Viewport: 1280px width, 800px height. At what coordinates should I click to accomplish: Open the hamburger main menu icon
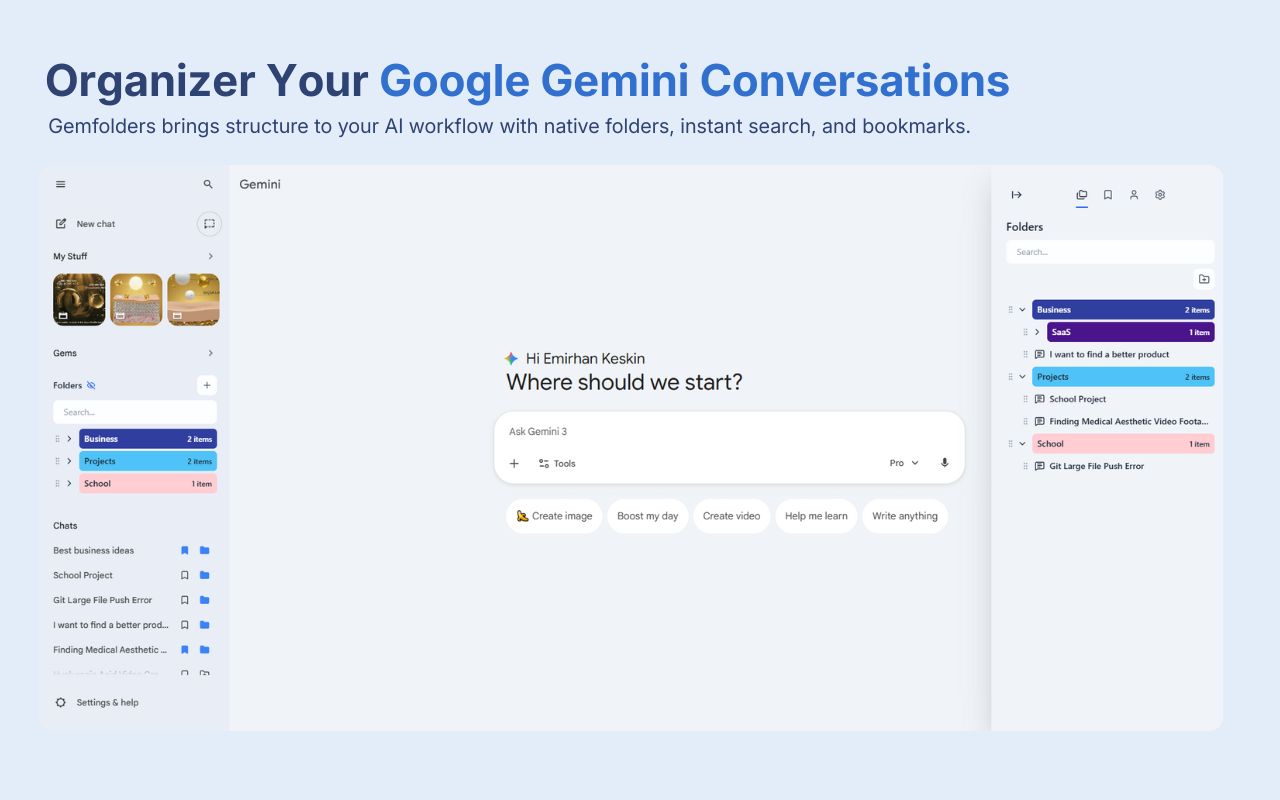pyautogui.click(x=61, y=184)
